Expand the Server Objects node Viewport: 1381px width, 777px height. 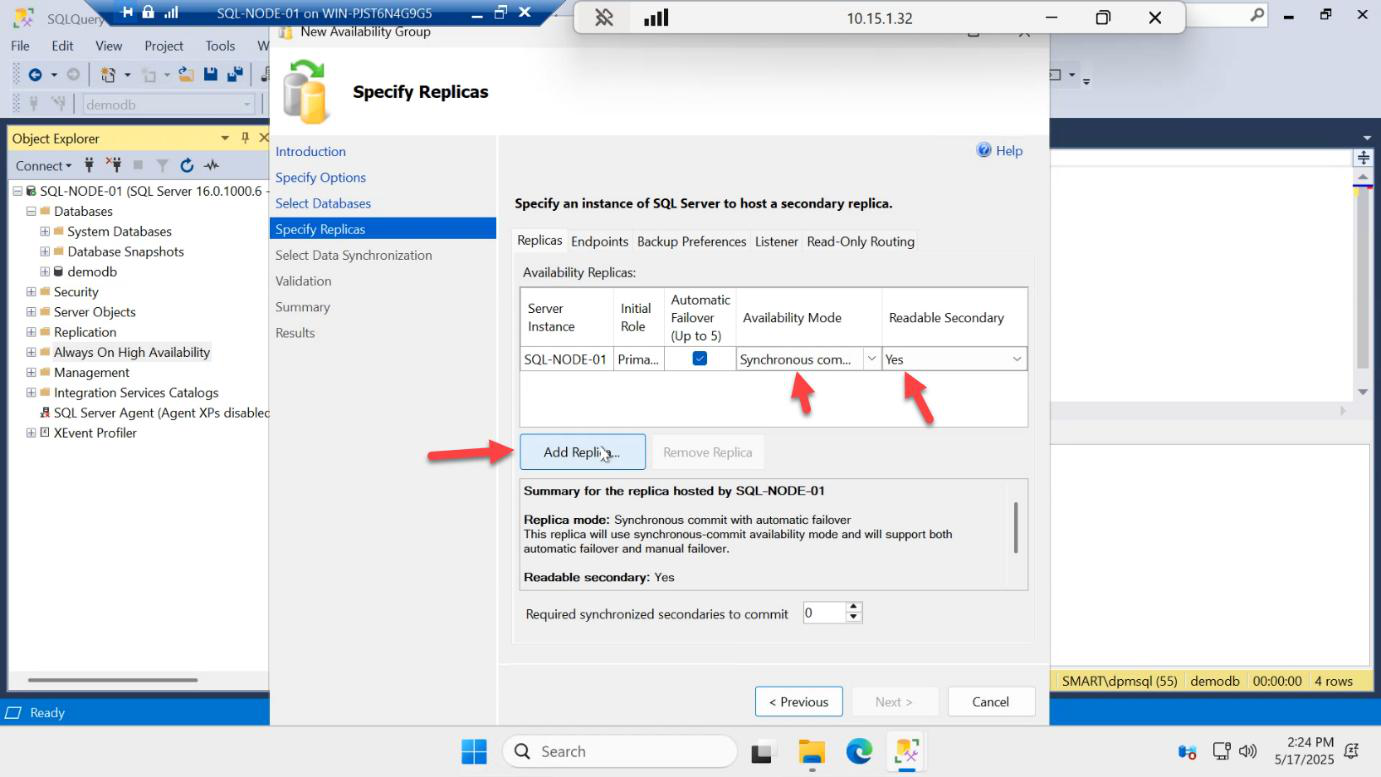(x=31, y=312)
